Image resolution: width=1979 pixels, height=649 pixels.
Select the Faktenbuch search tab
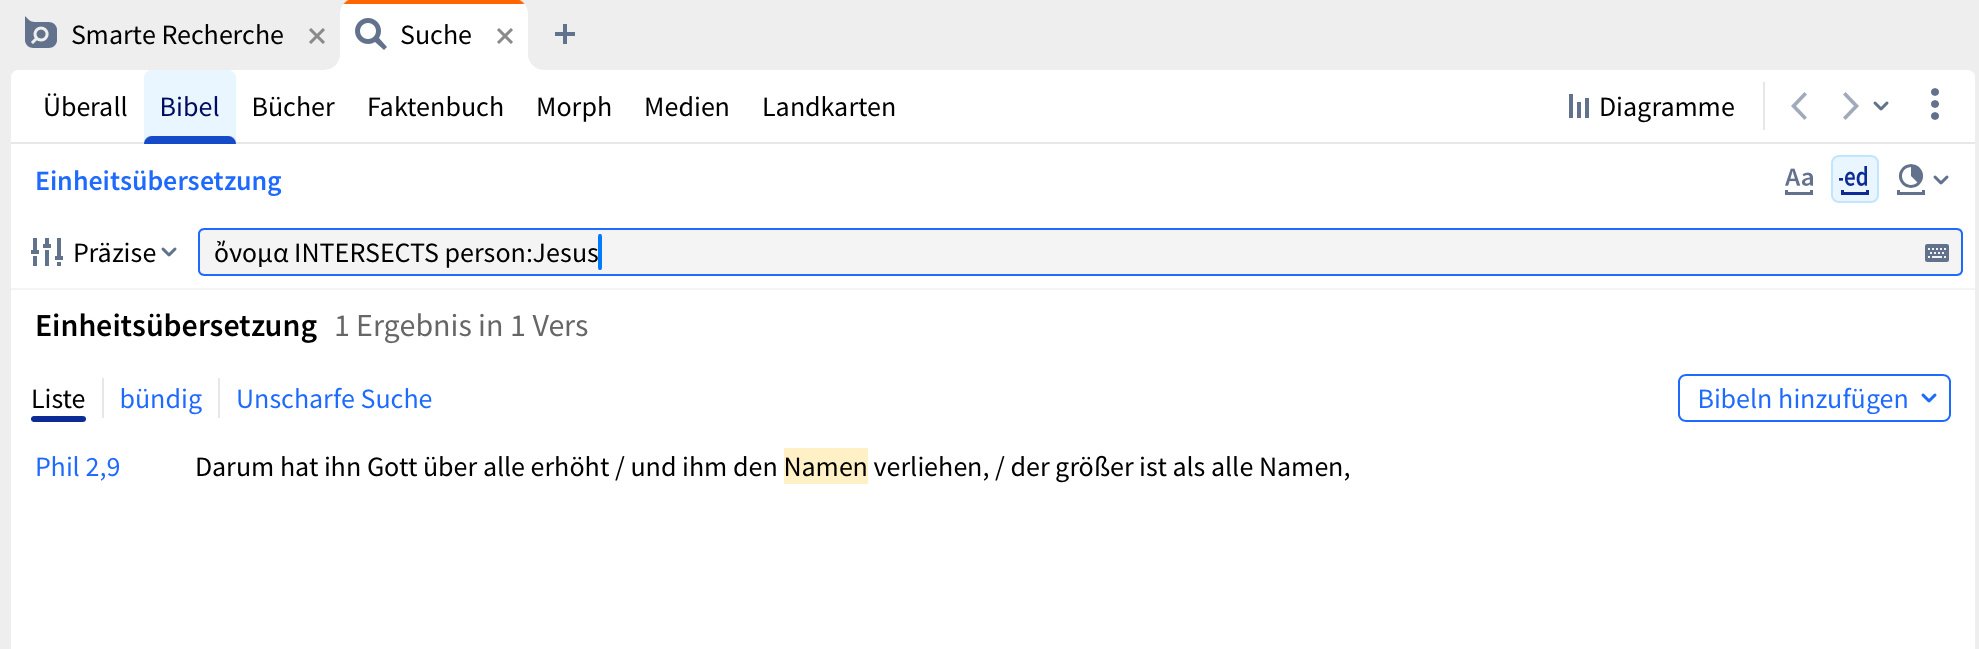(x=435, y=107)
